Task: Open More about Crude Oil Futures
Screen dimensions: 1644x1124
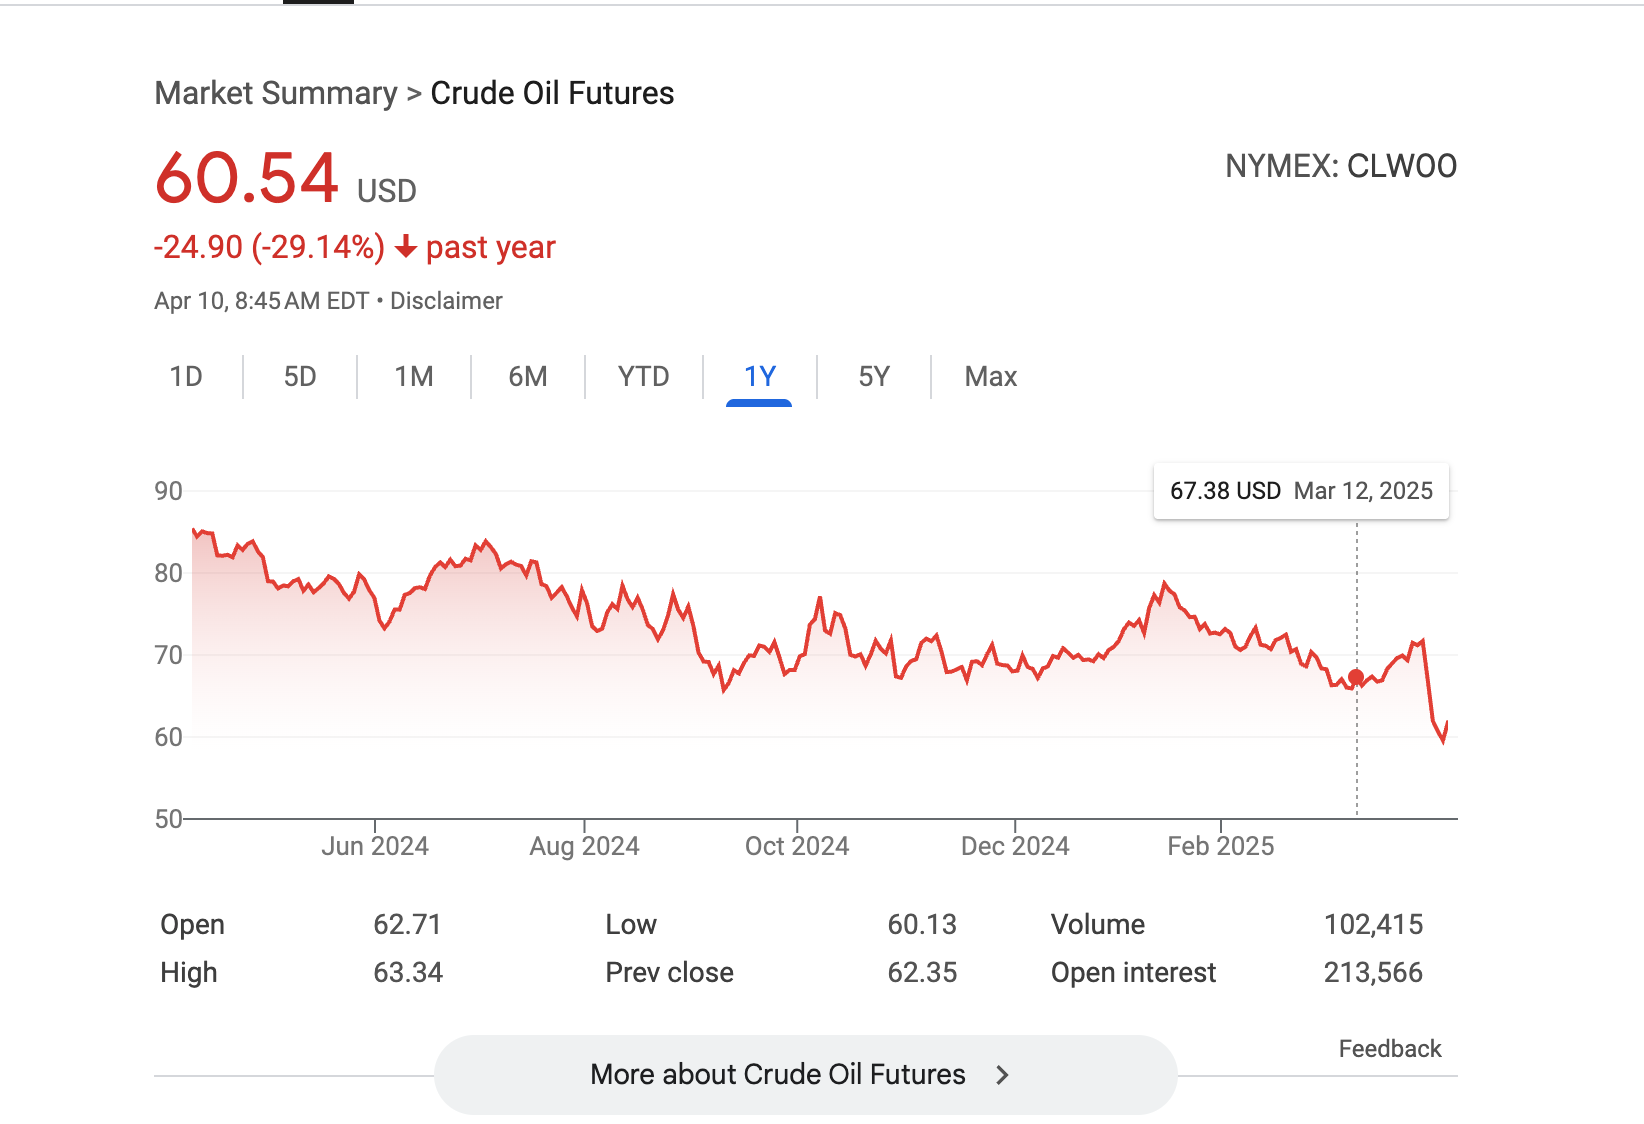Action: point(778,1074)
